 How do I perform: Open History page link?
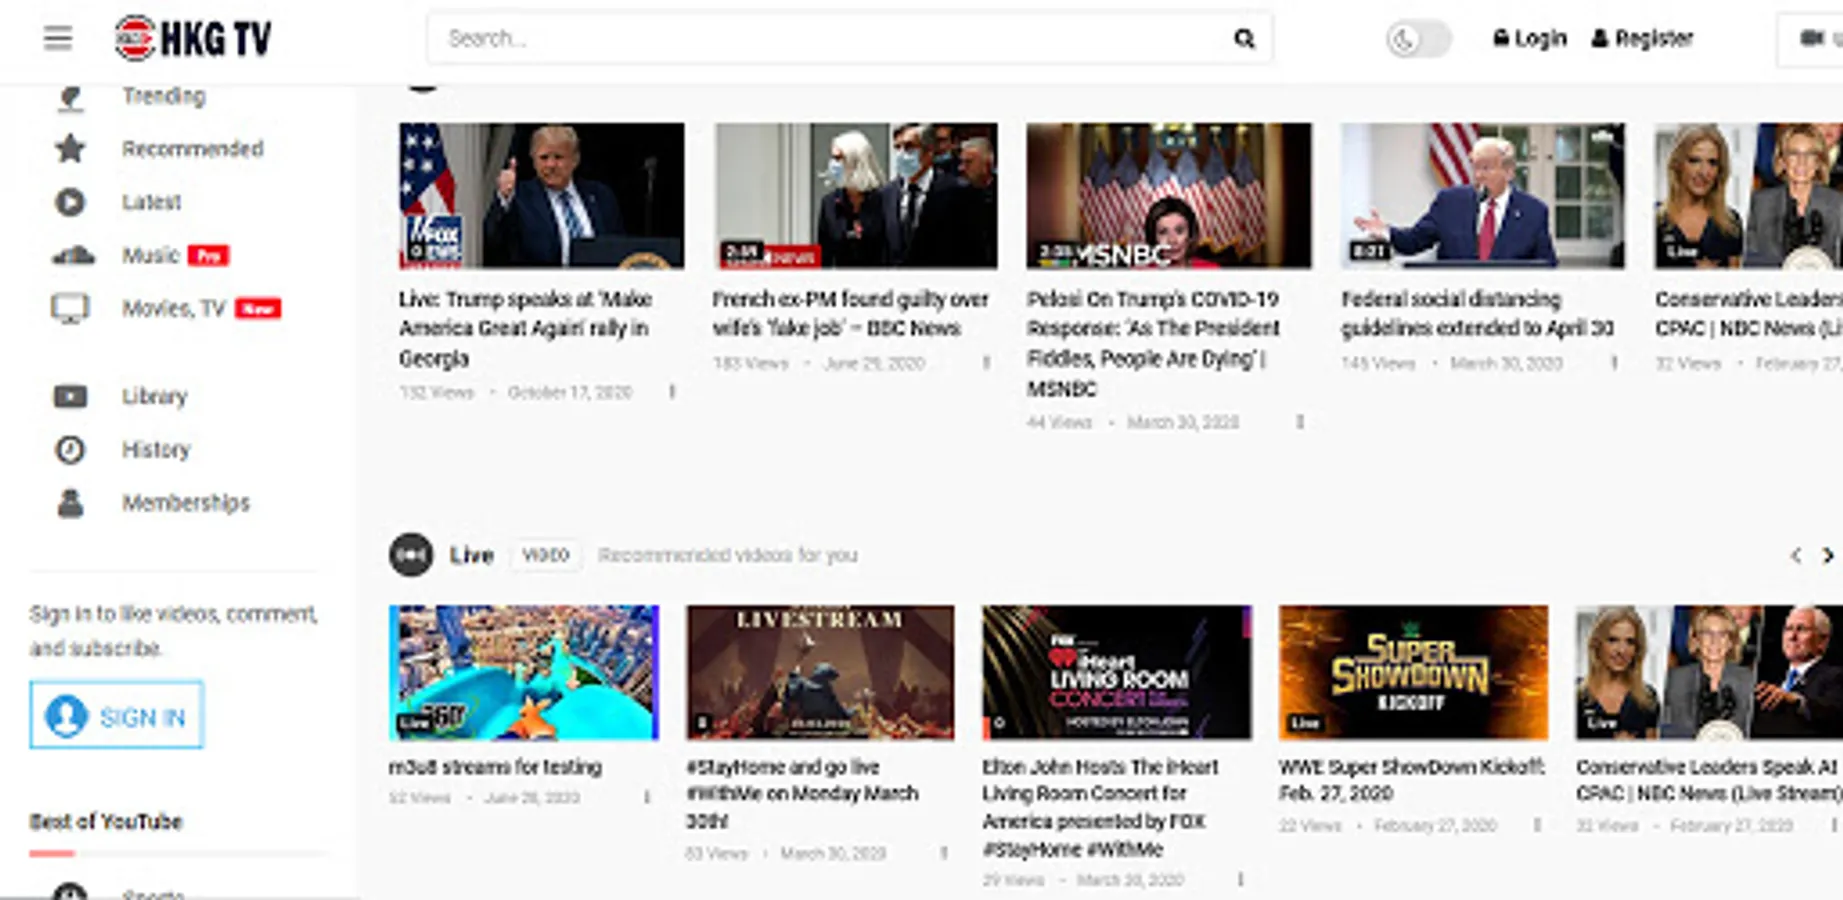click(156, 449)
